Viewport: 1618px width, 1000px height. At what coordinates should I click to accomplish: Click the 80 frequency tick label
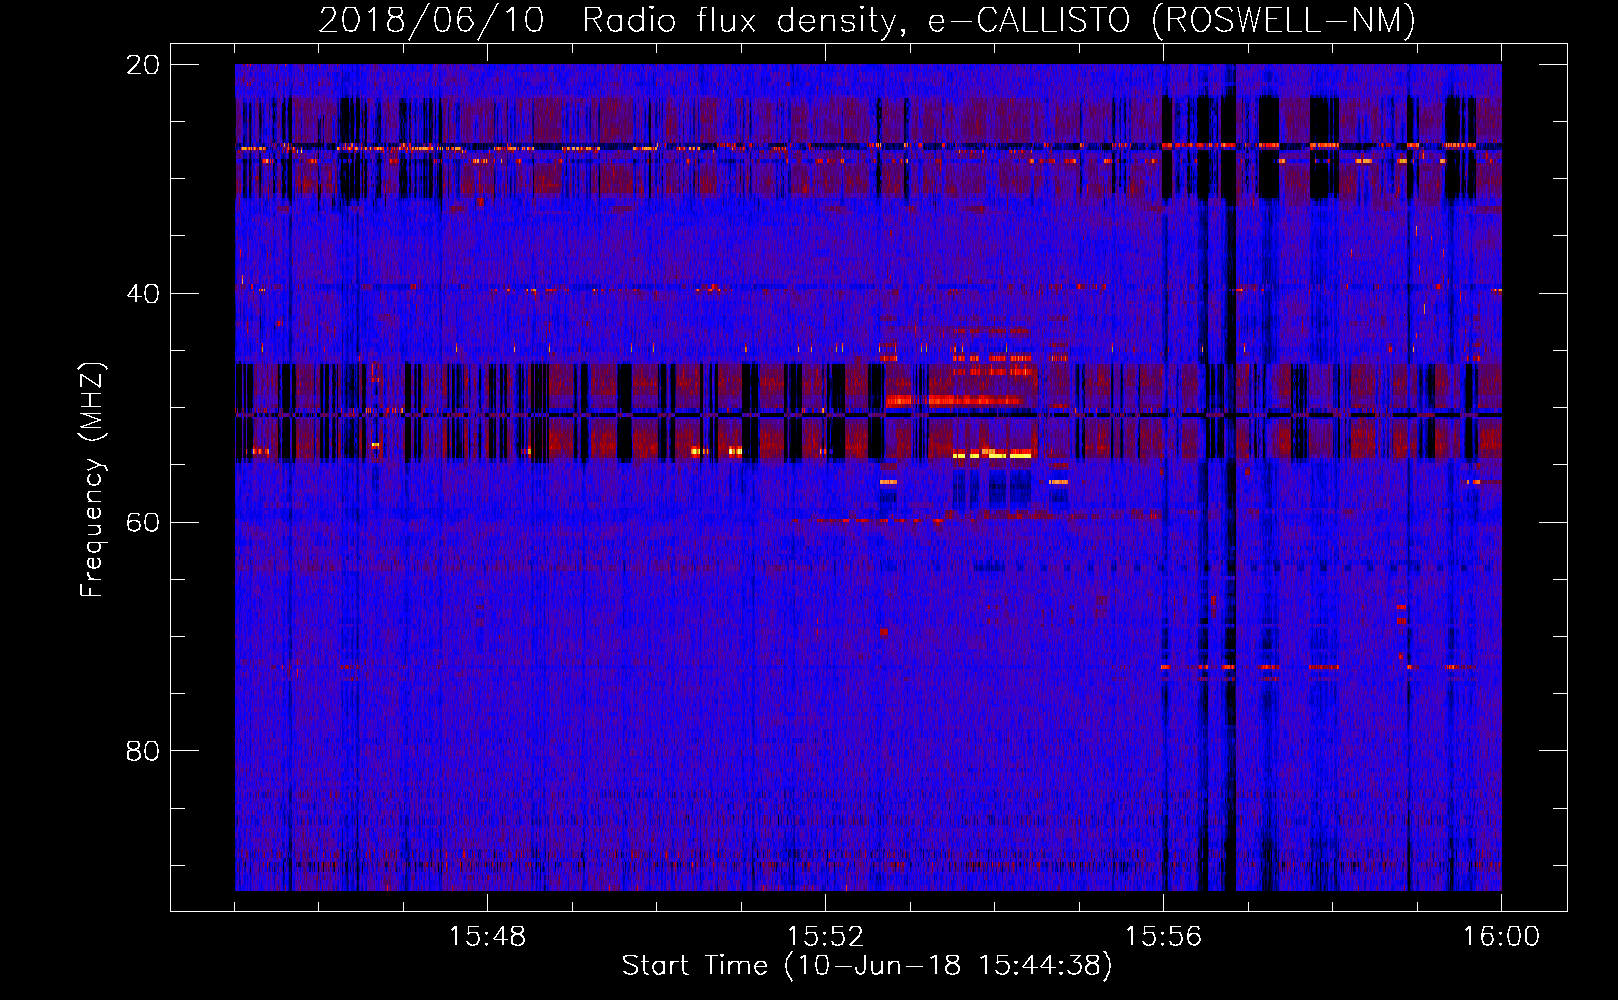(x=143, y=751)
